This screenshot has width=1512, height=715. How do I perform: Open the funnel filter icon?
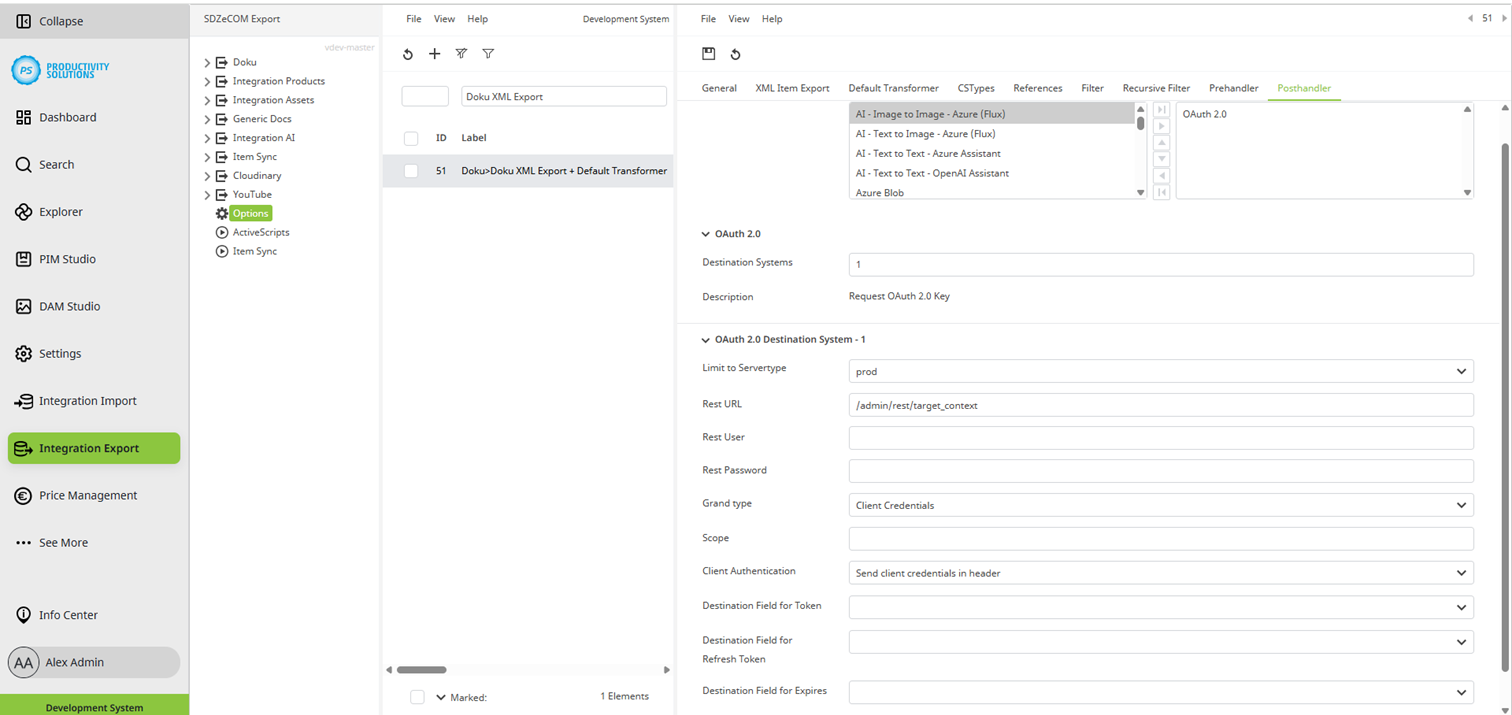click(488, 54)
